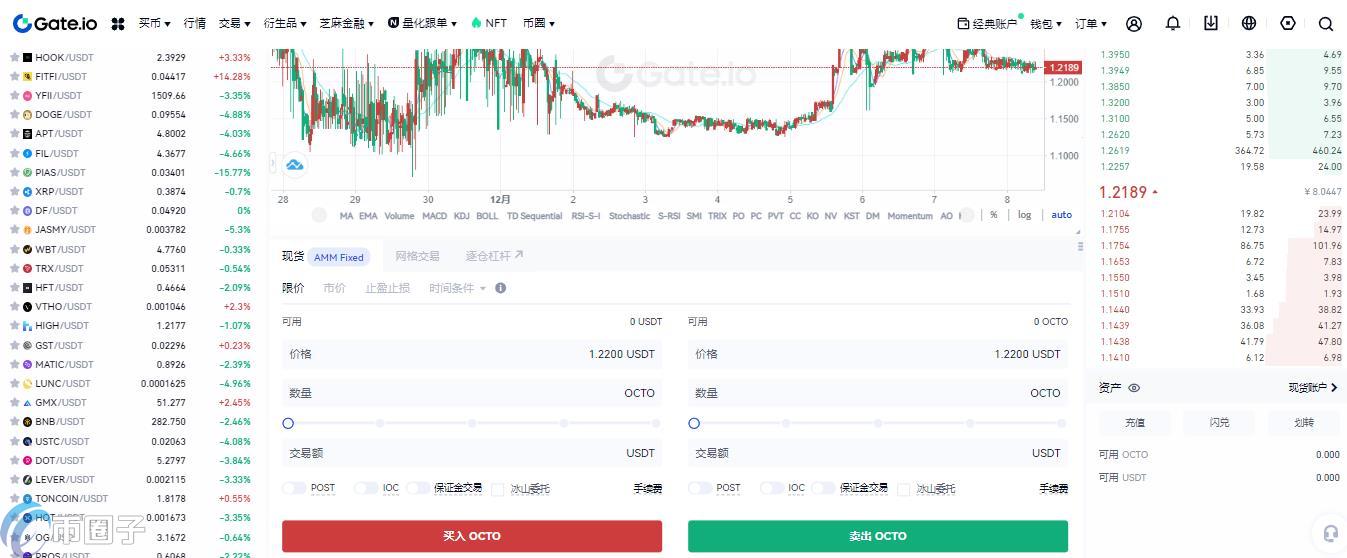Click the app download icon in header

tap(1210, 23)
